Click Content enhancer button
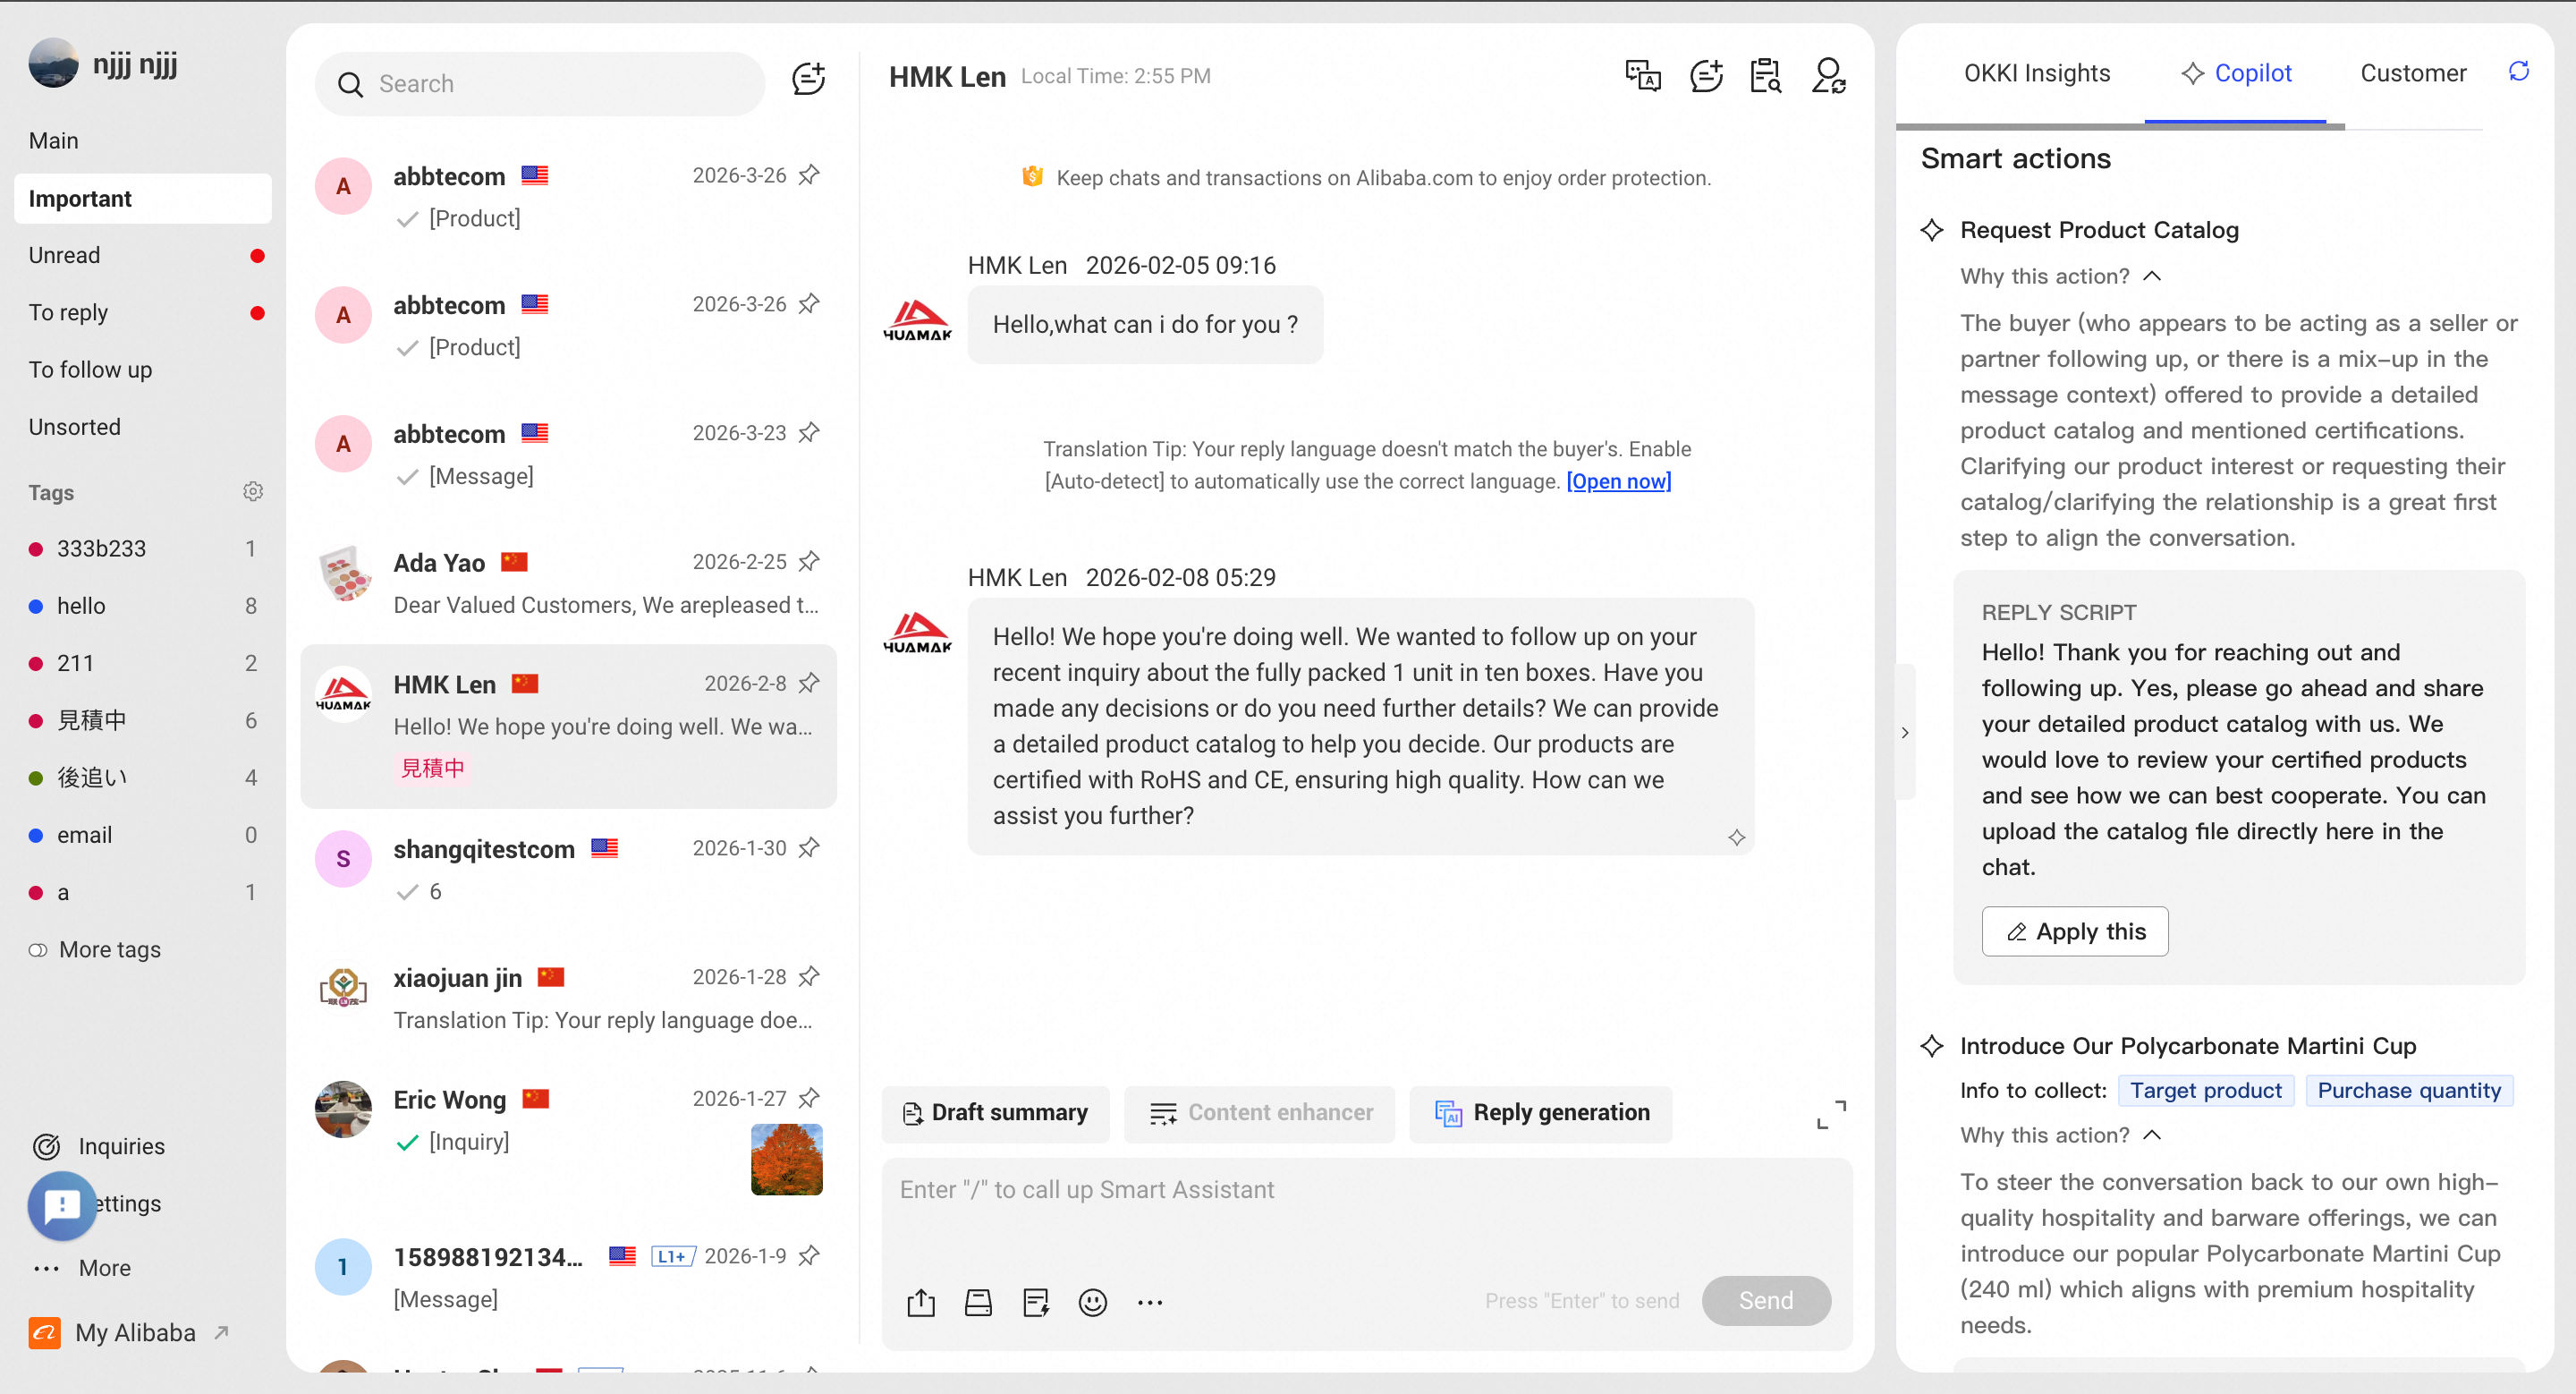Viewport: 2576px width, 1394px height. [x=1260, y=1114]
